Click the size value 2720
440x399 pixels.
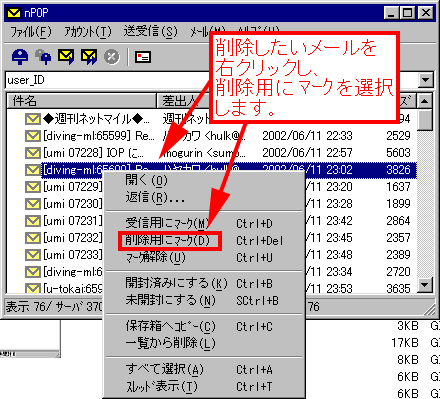pos(398,272)
